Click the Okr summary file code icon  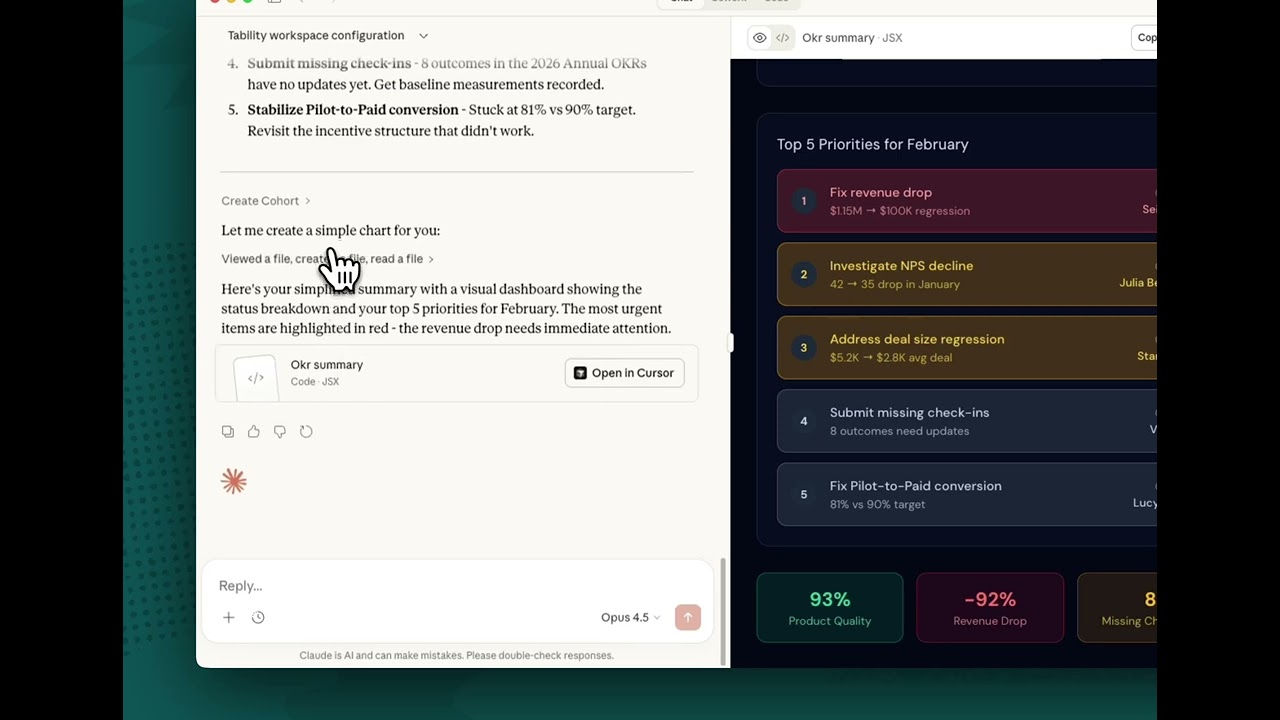[256, 378]
